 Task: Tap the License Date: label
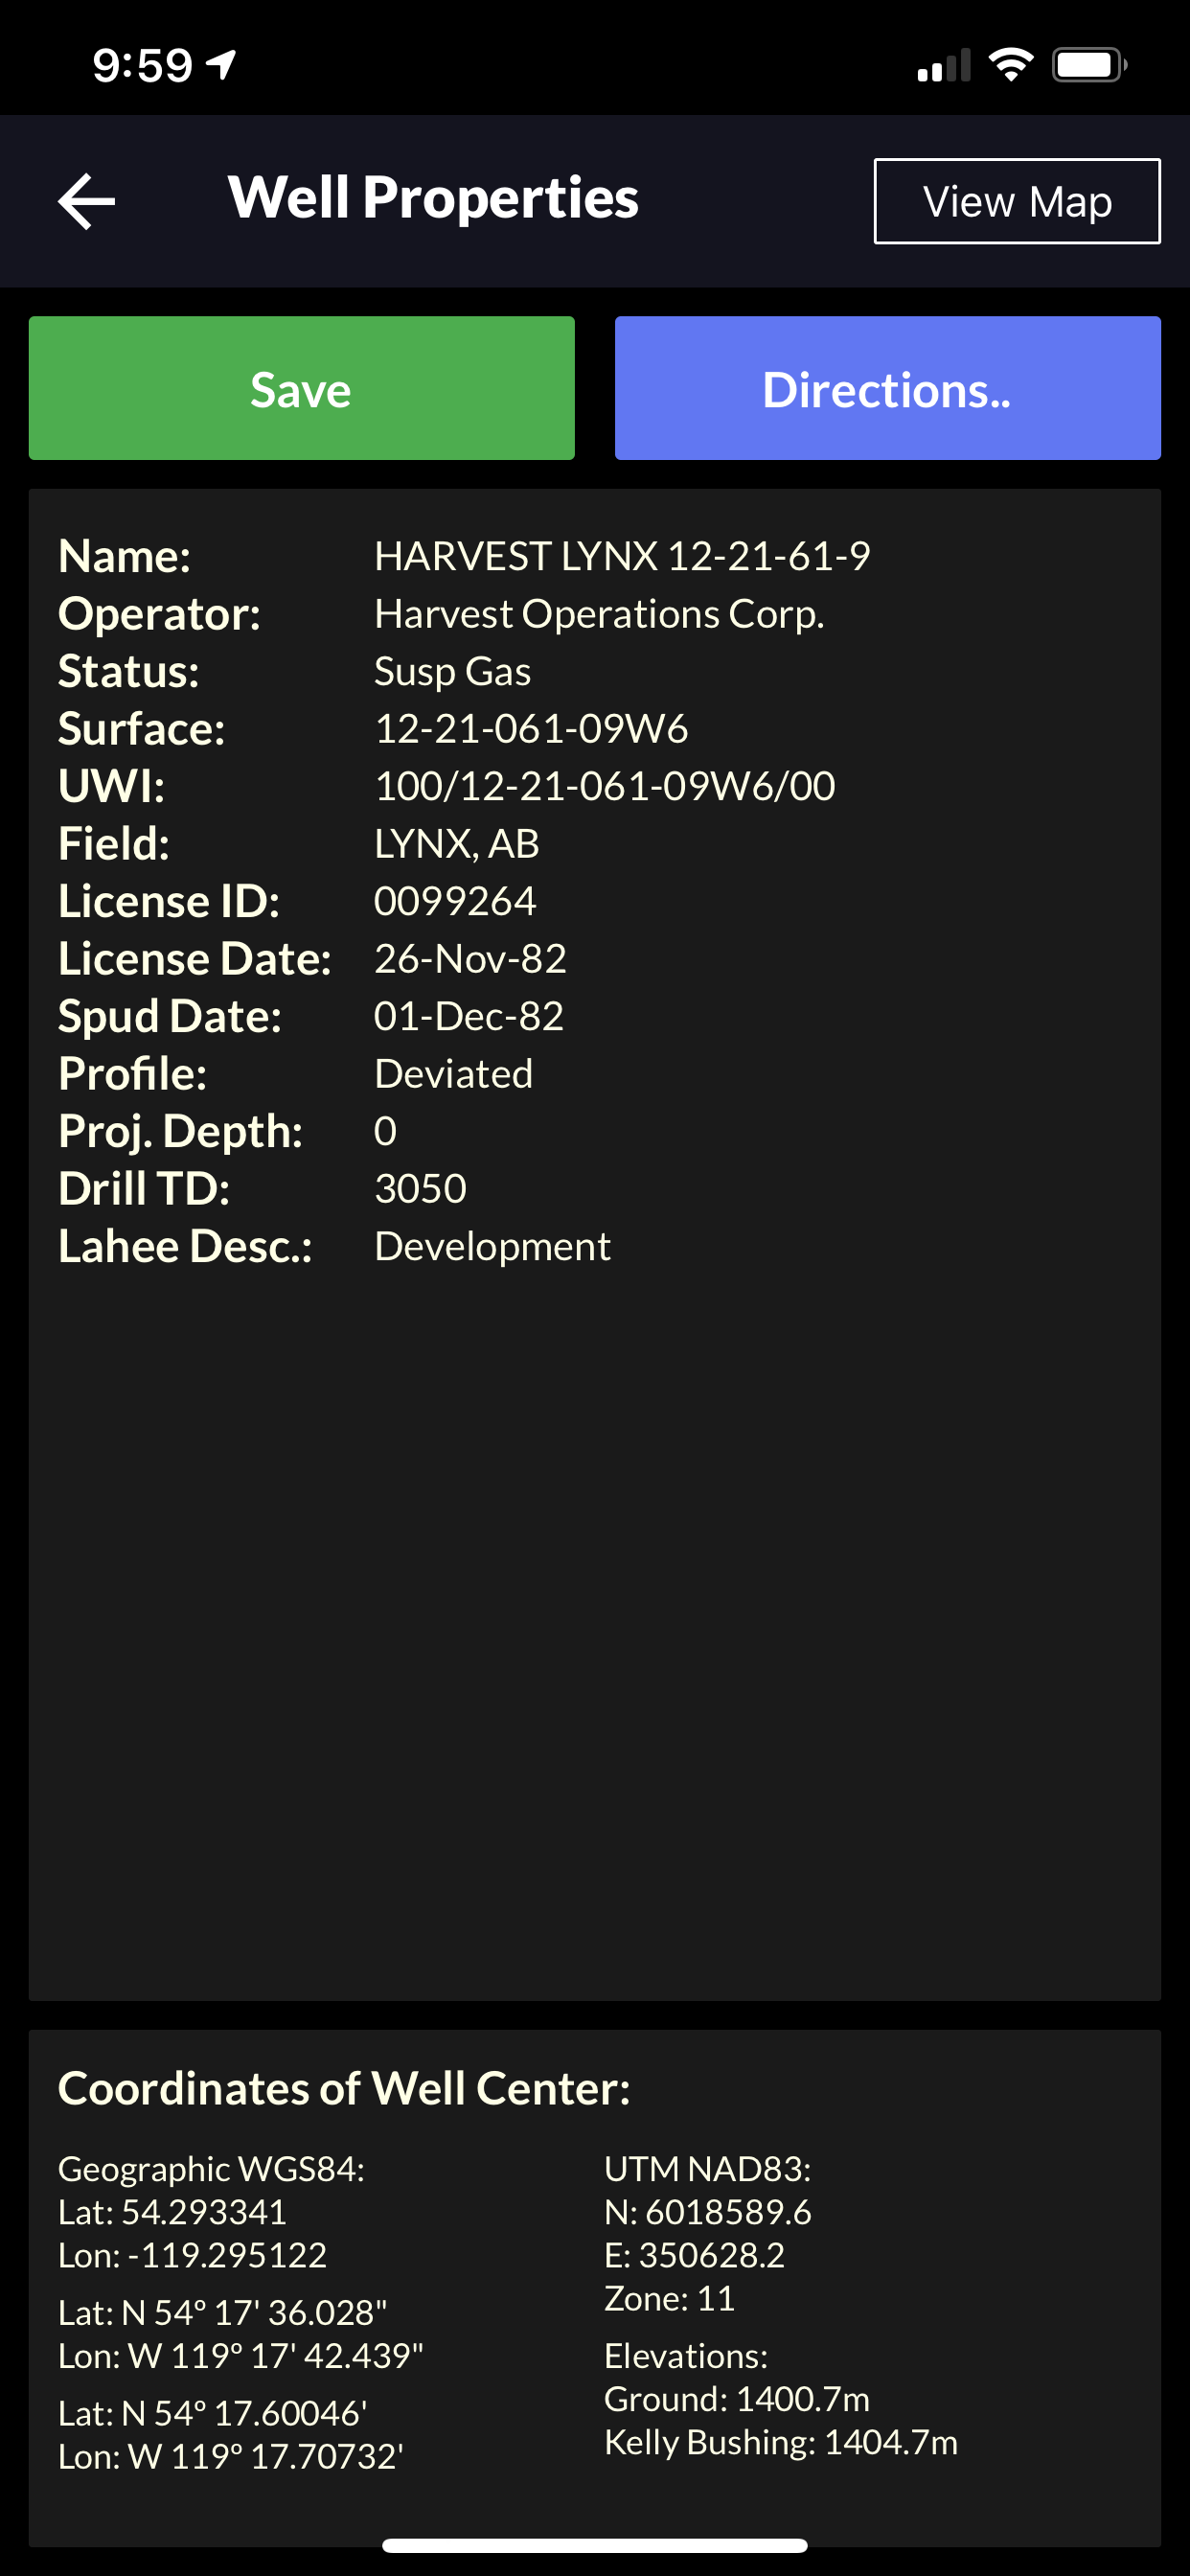pos(194,959)
